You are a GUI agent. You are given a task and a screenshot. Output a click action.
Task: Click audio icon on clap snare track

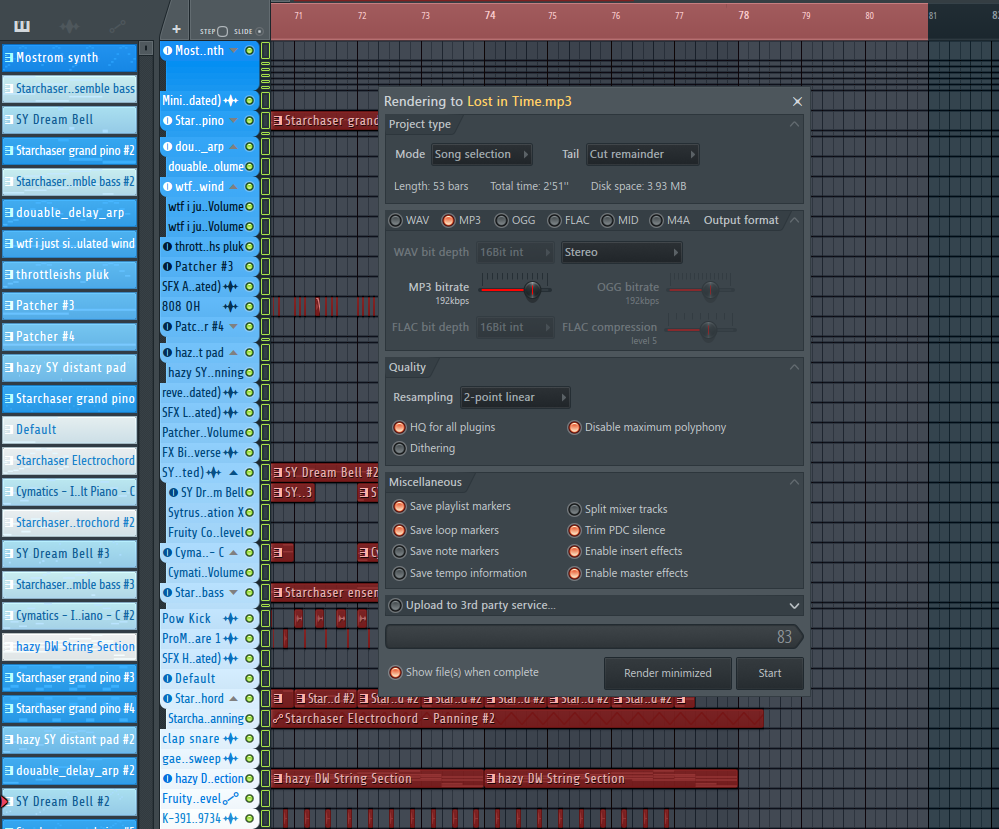click(x=231, y=739)
